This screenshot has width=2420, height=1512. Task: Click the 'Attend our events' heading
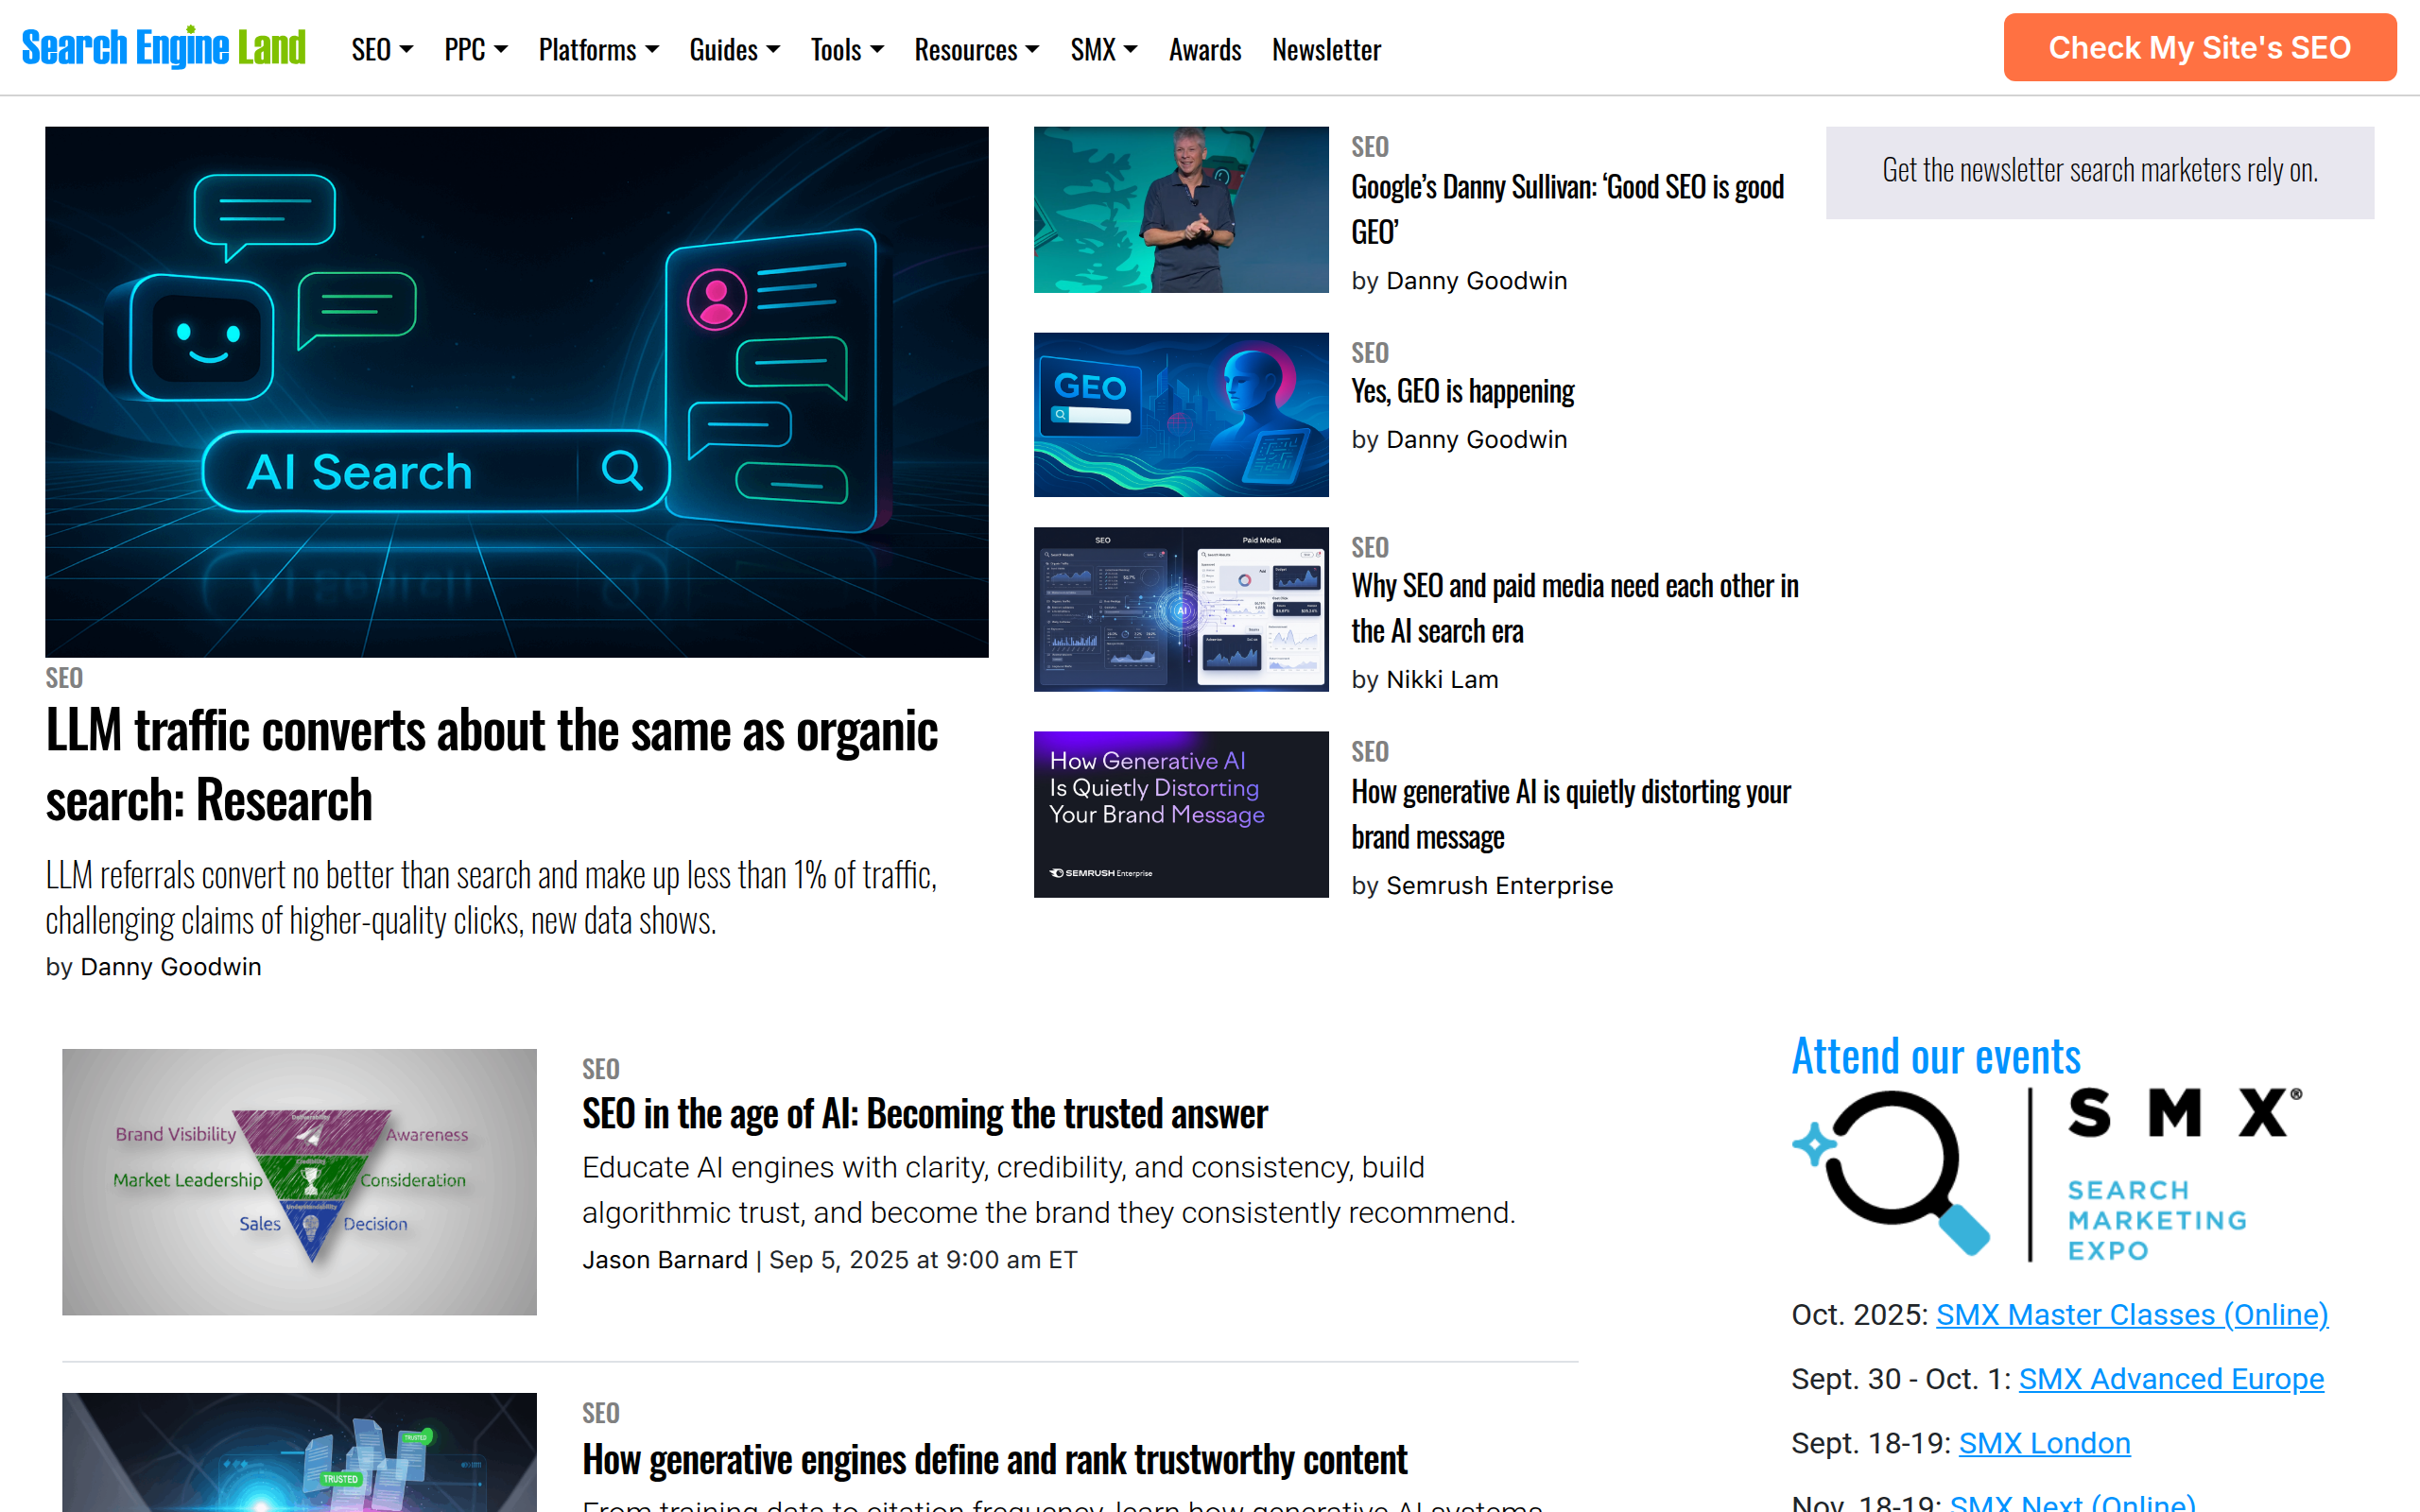(1935, 1056)
